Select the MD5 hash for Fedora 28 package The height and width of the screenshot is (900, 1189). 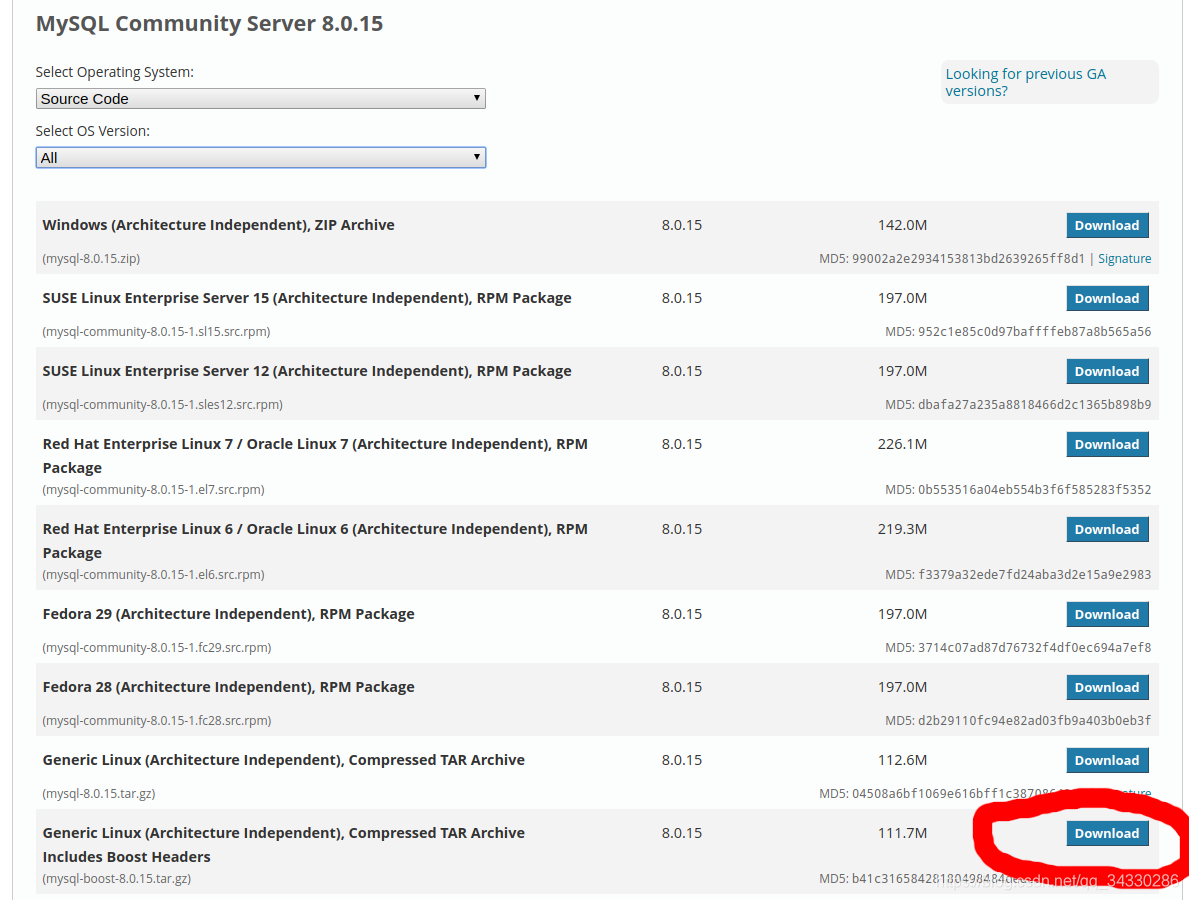[1034, 720]
